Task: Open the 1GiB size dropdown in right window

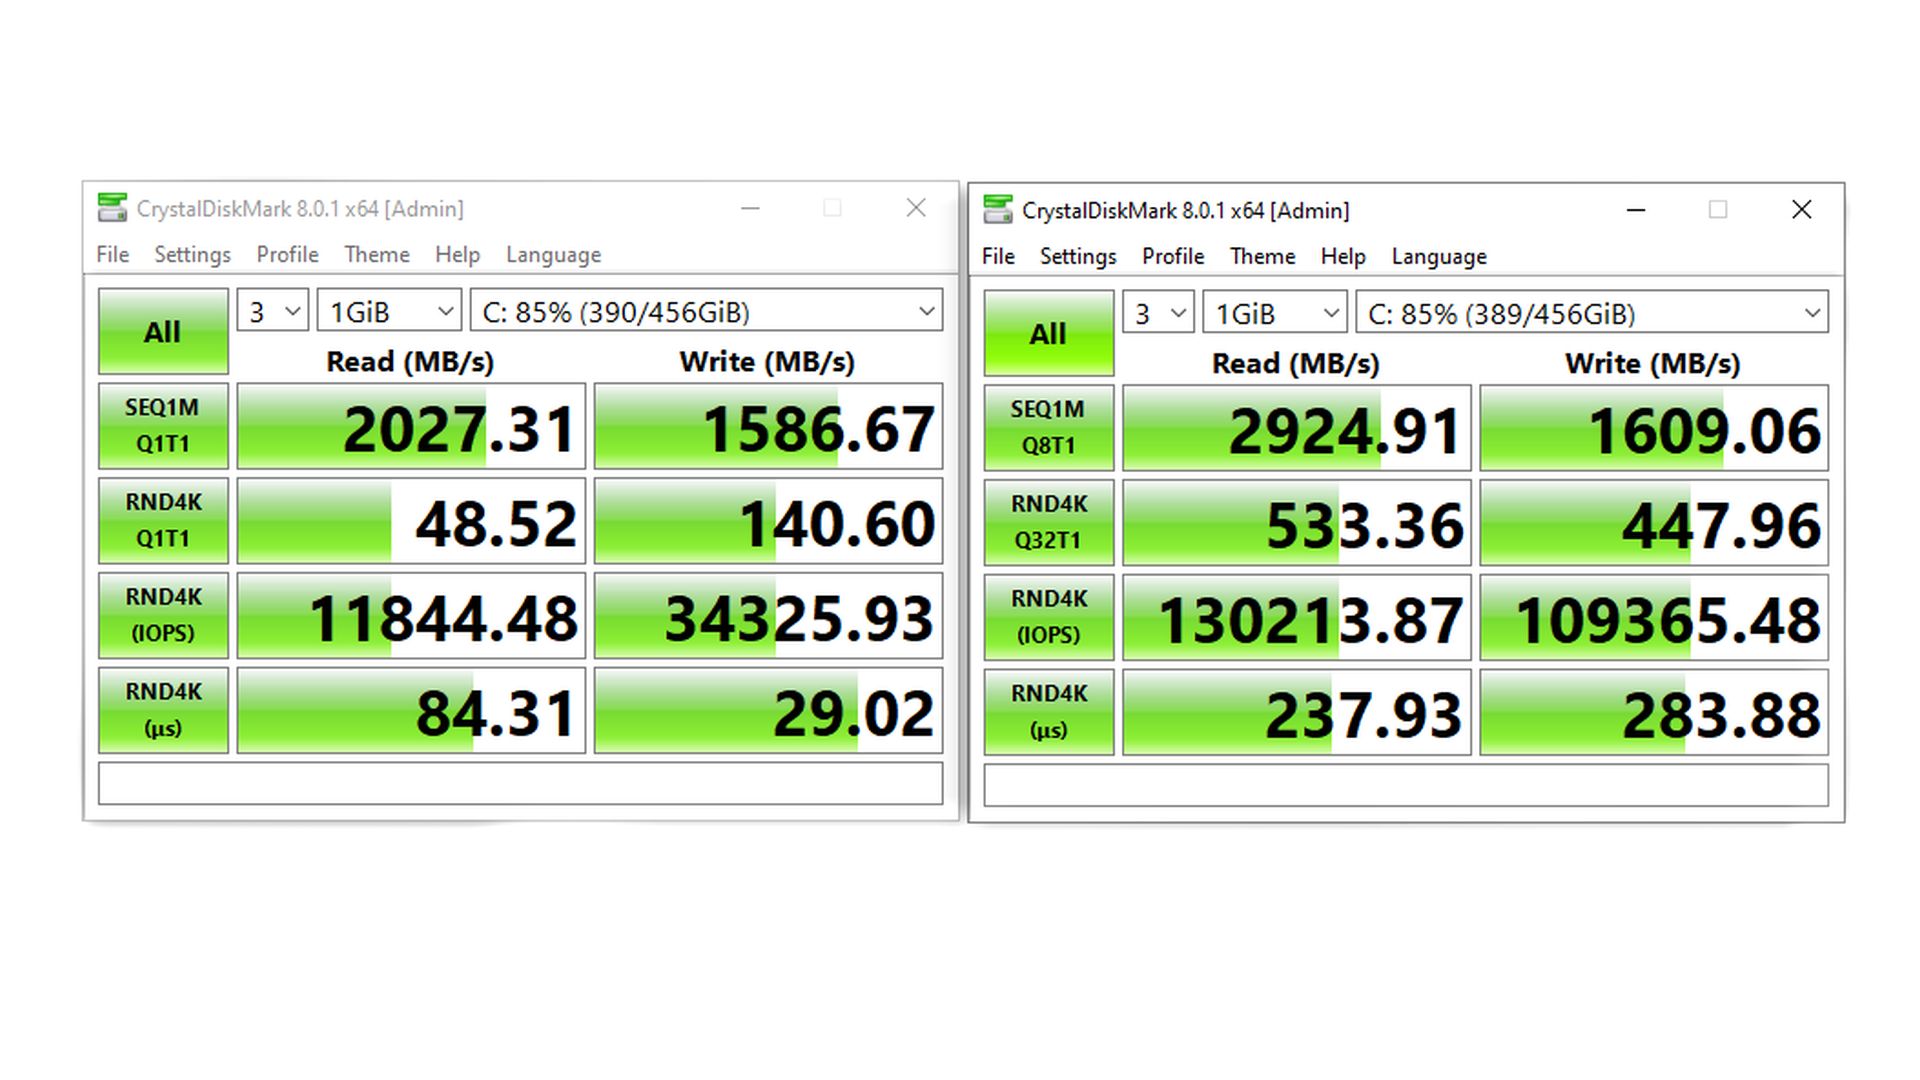Action: tap(1275, 314)
